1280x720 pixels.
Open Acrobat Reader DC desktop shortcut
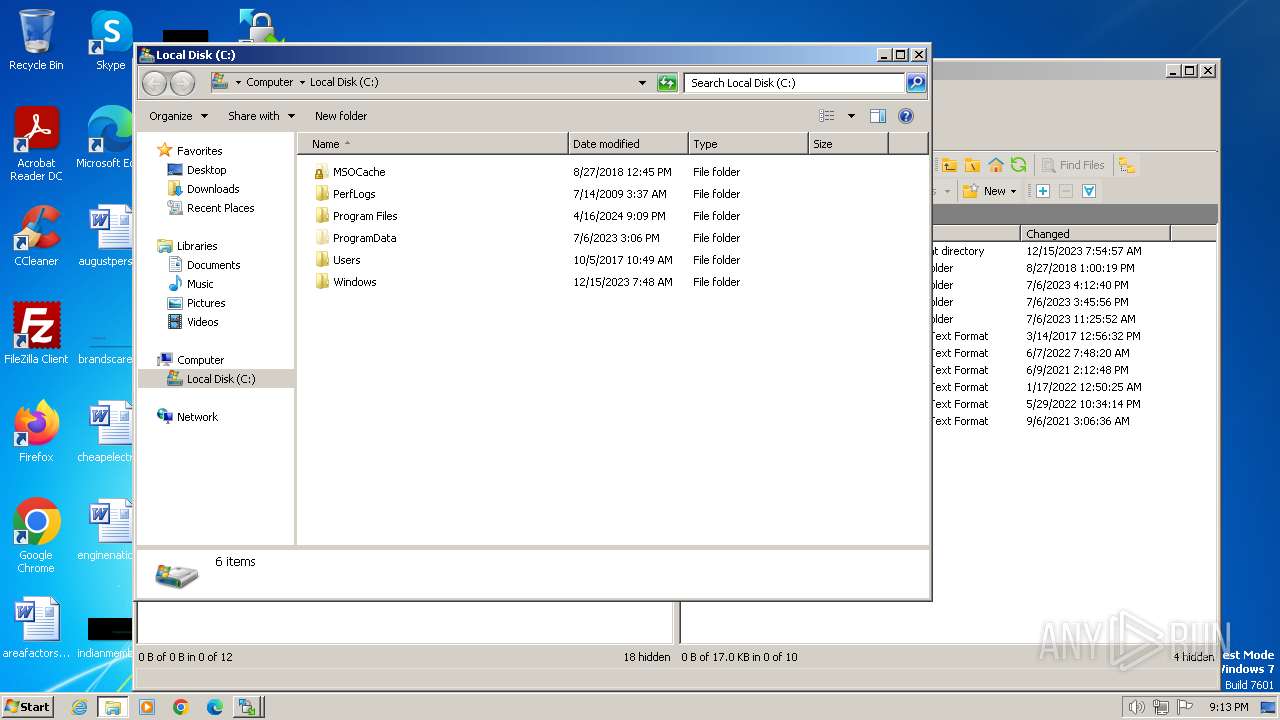[x=36, y=144]
